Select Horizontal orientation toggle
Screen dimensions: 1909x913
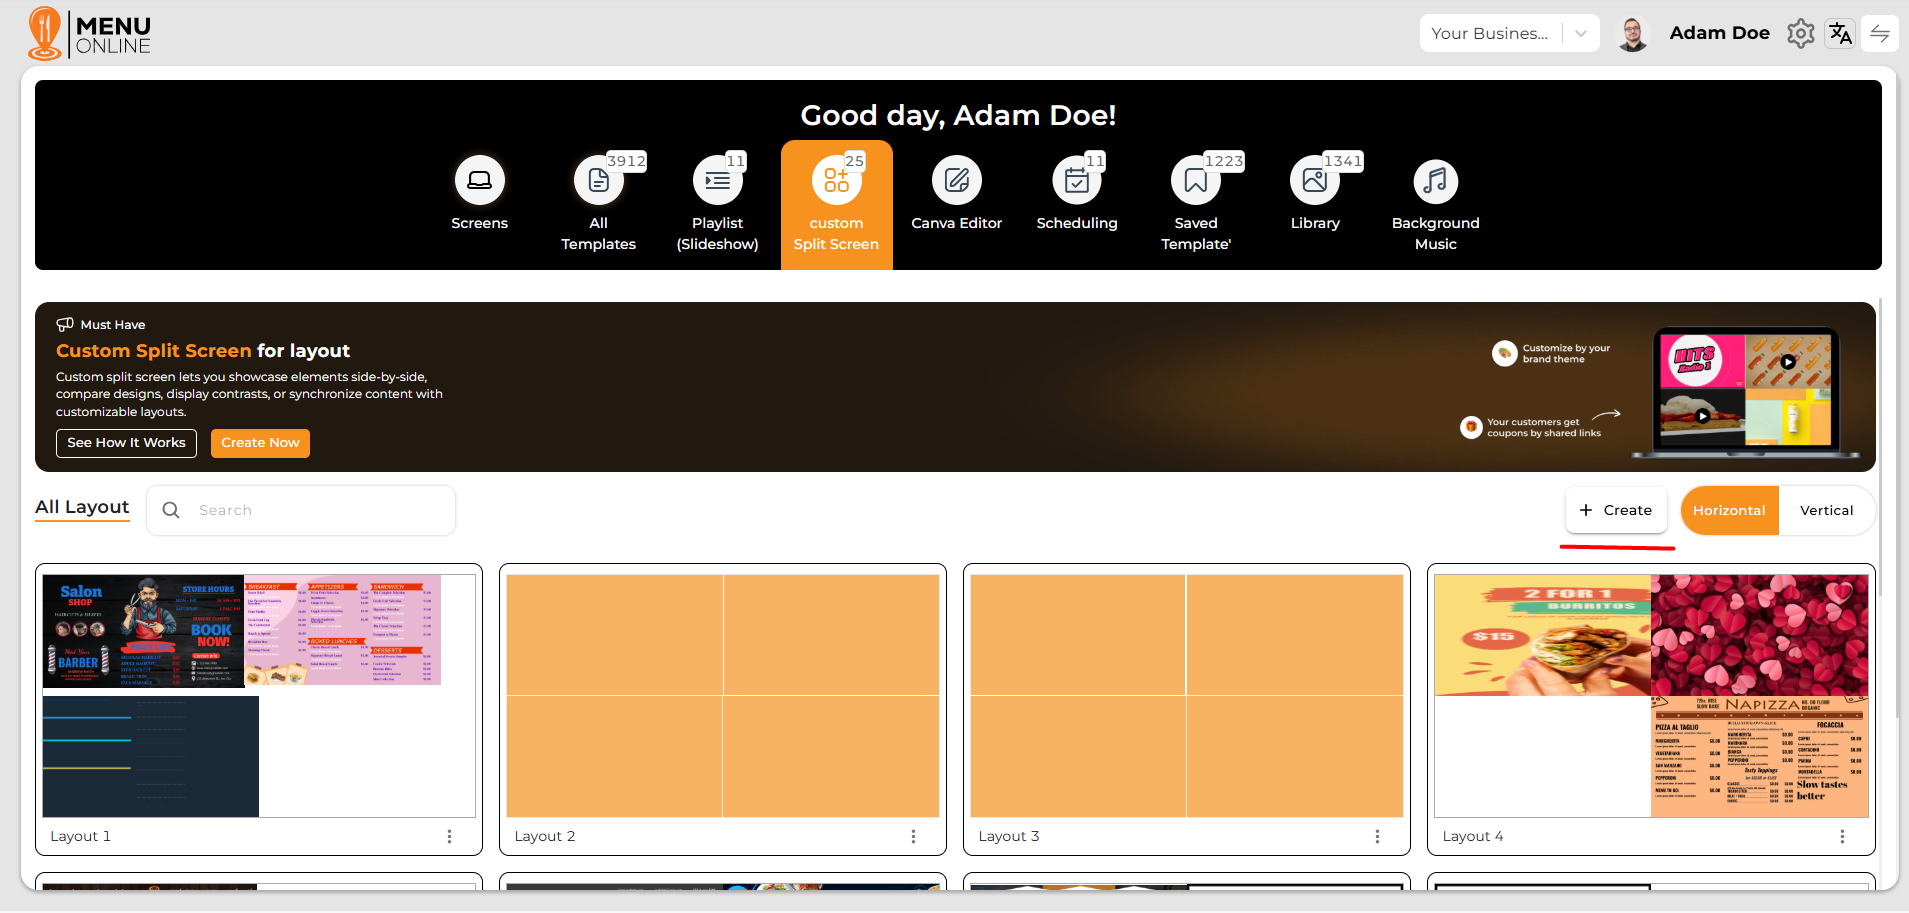pyautogui.click(x=1728, y=510)
